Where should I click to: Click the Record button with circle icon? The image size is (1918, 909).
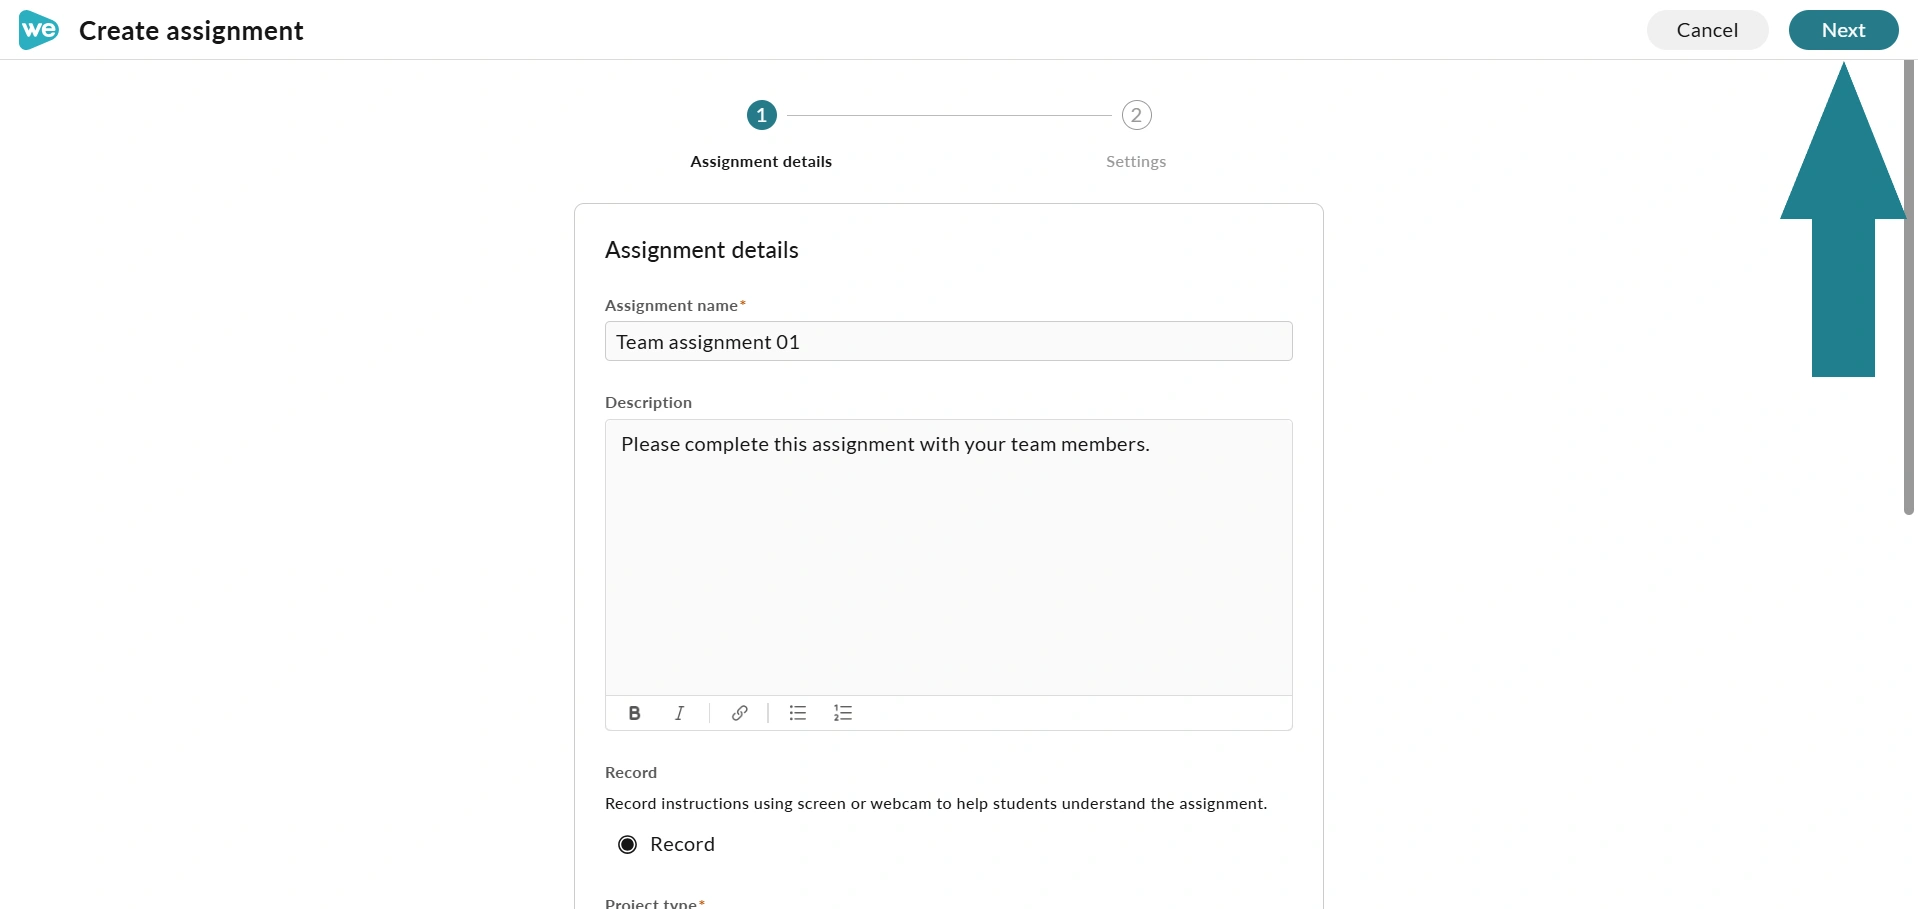point(666,844)
